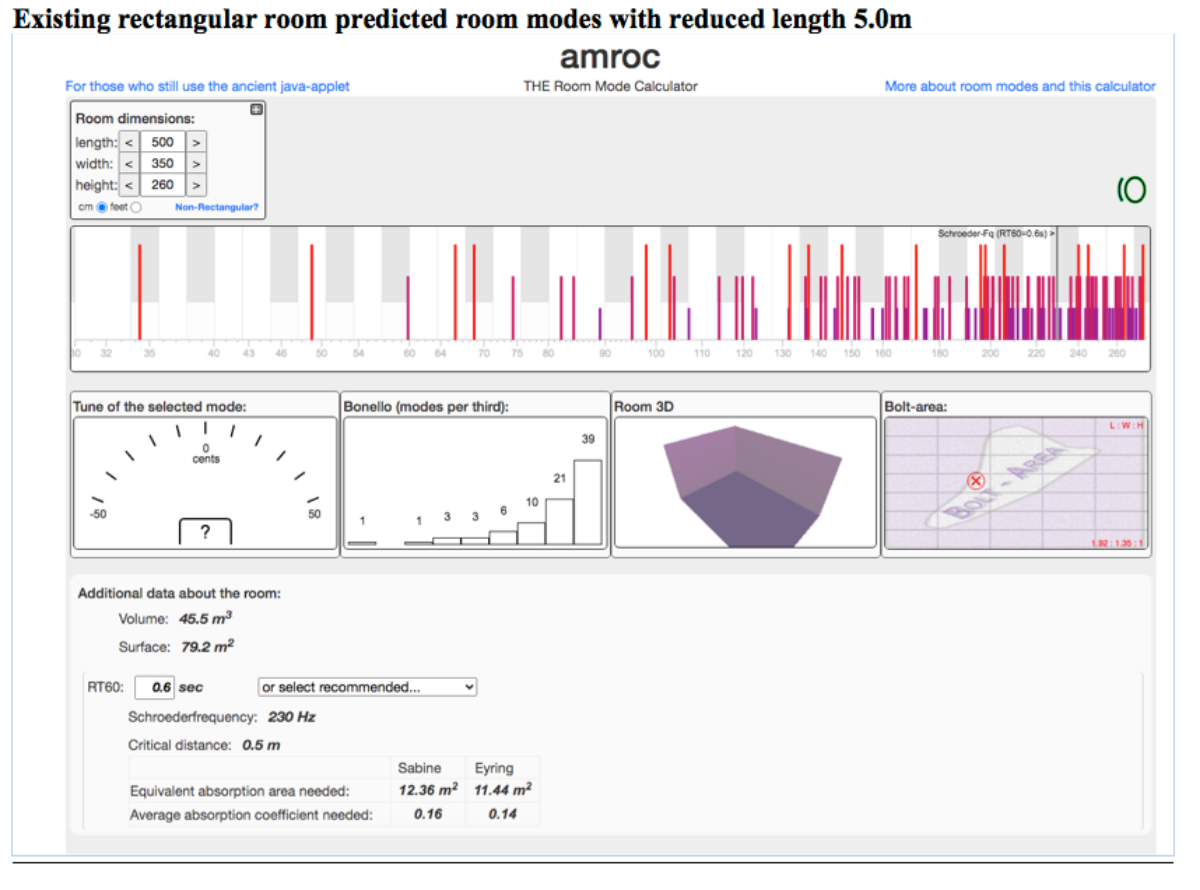Screen dimensions: 1200x890
Task: Click the tallest Bonello bar labeled 39
Action: (587, 502)
